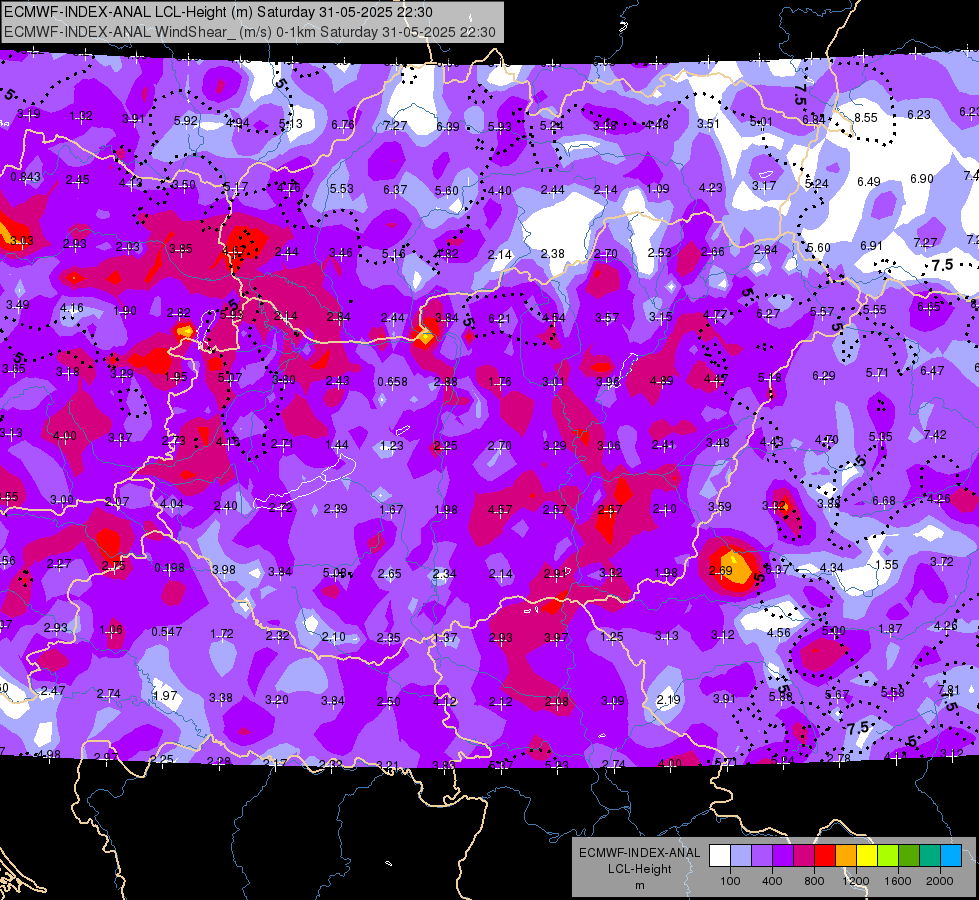Click the wind shear value 2.38
Image resolution: width=979 pixels, height=900 pixels.
pyautogui.click(x=553, y=254)
